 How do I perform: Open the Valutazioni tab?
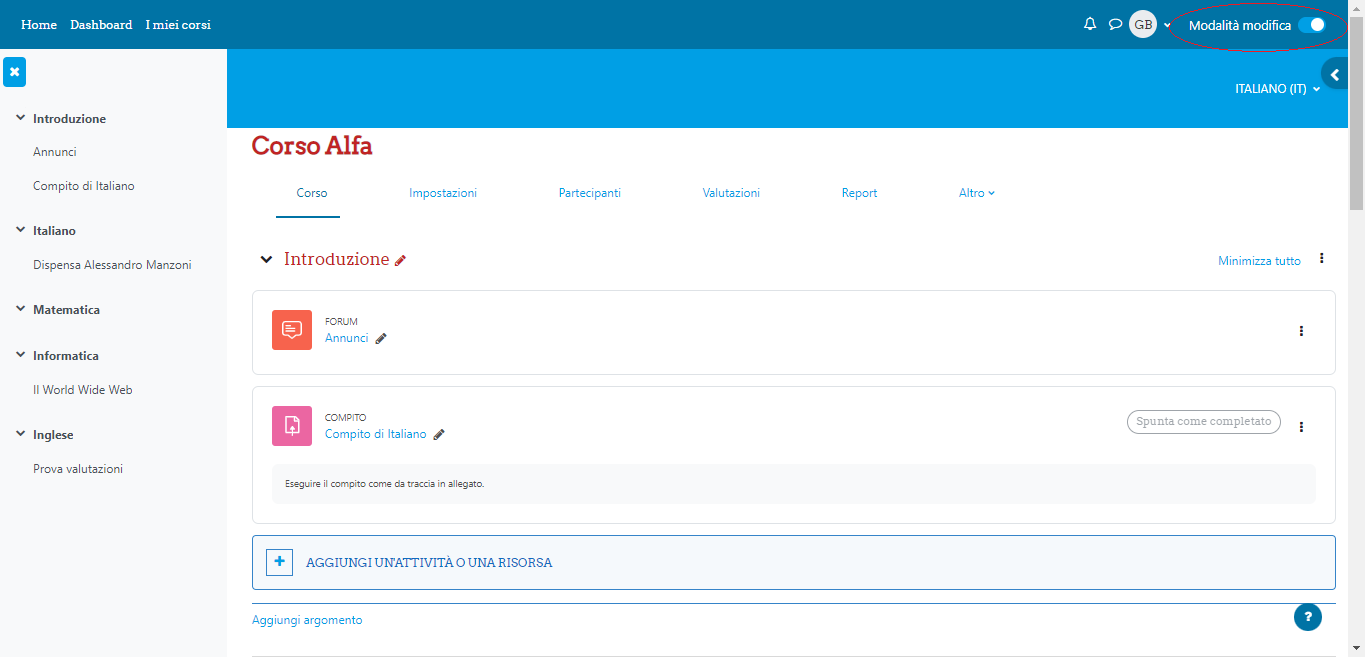click(x=731, y=193)
